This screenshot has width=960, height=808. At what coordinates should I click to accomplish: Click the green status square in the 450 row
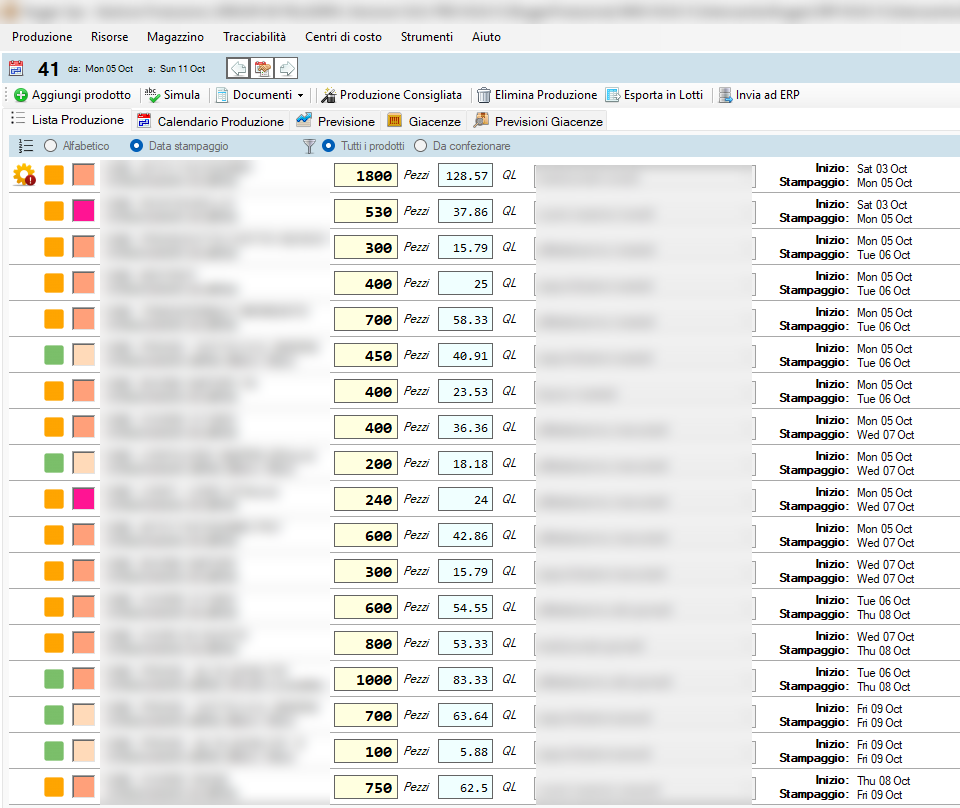point(54,354)
